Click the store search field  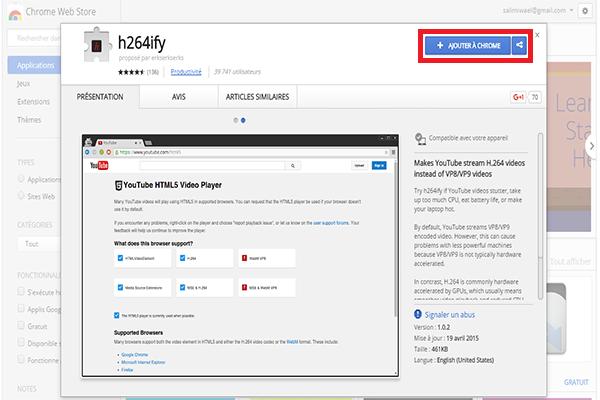(x=34, y=38)
